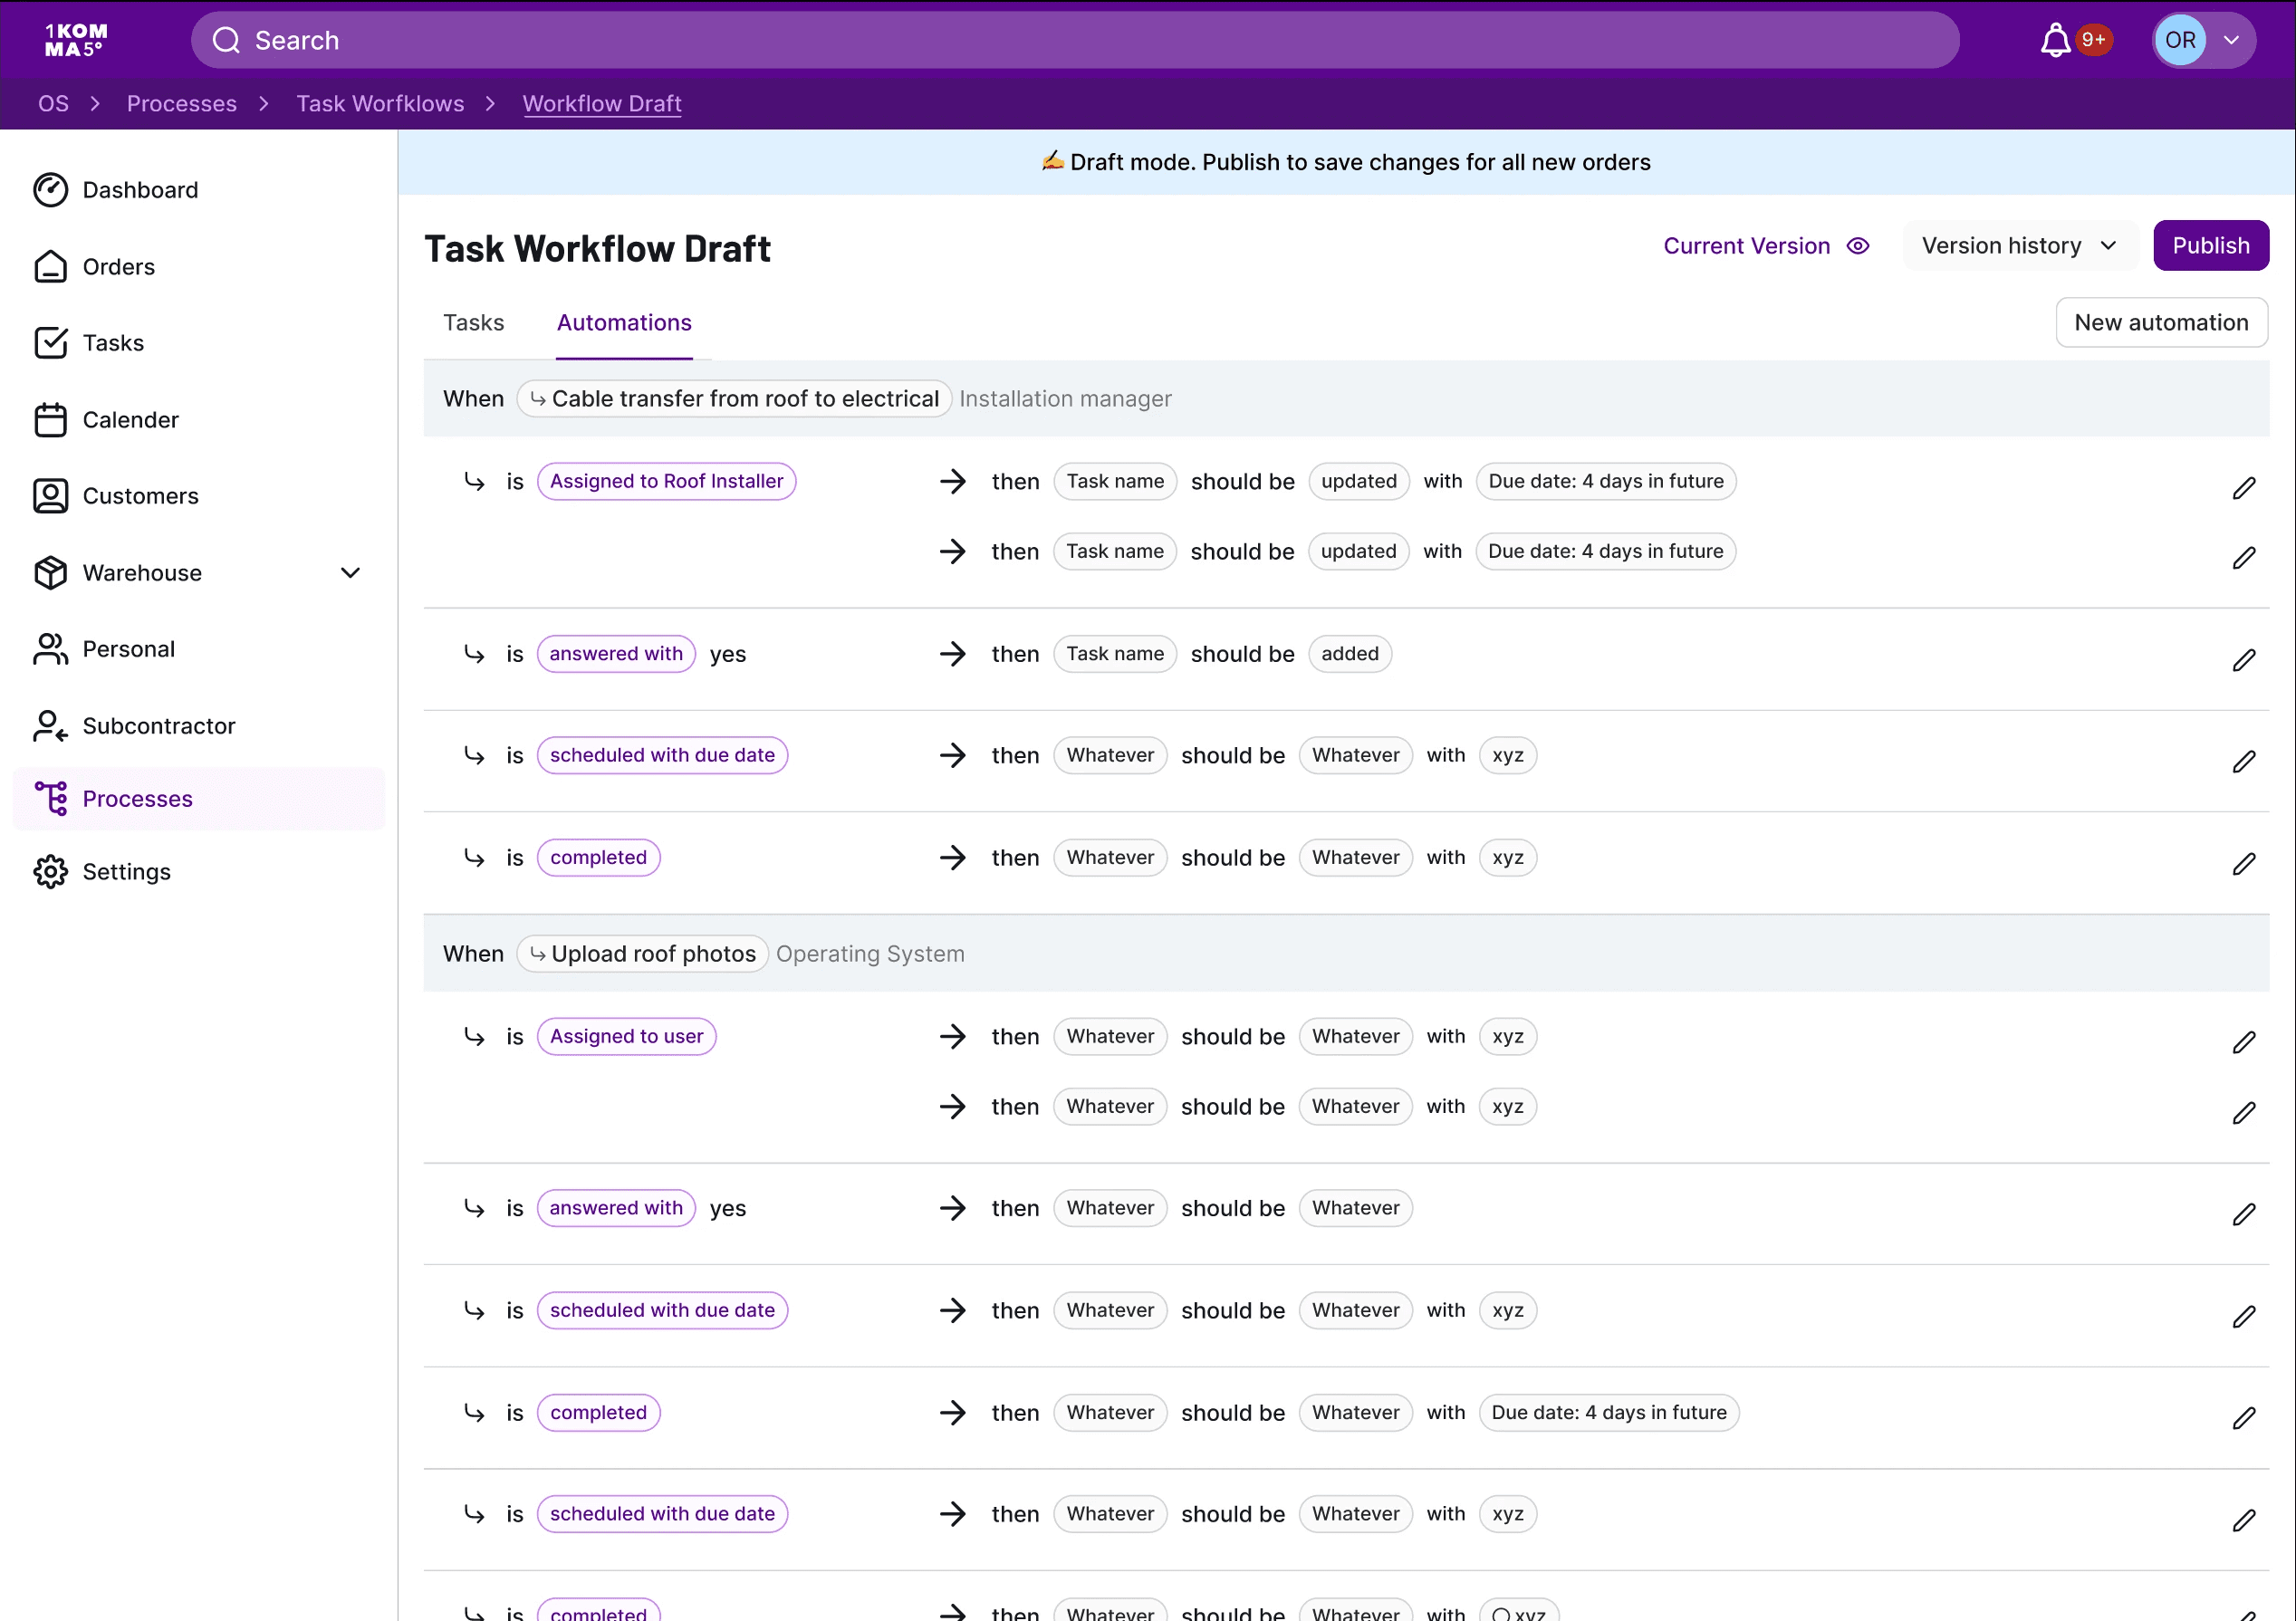Image resolution: width=2296 pixels, height=1621 pixels.
Task: Click the New automation button
Action: point(2160,323)
